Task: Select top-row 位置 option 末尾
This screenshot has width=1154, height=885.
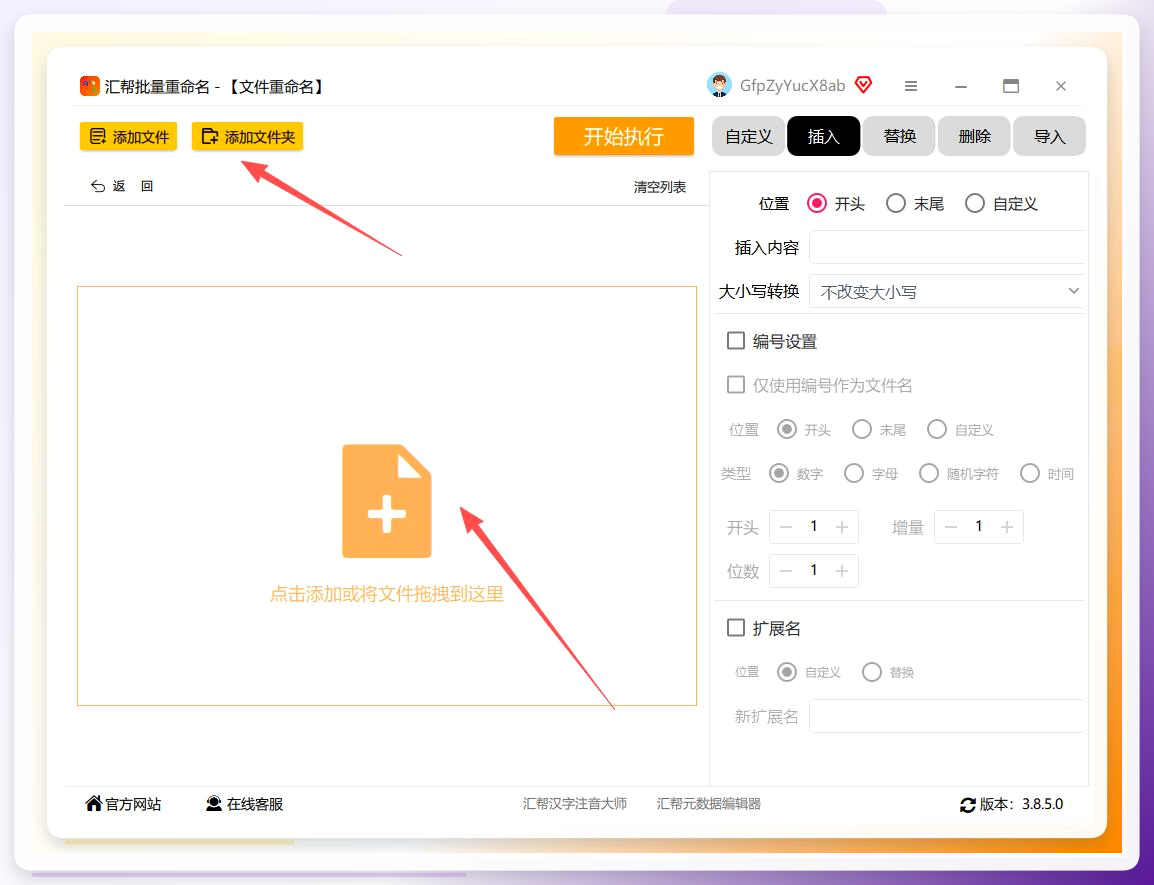Action: pos(896,203)
